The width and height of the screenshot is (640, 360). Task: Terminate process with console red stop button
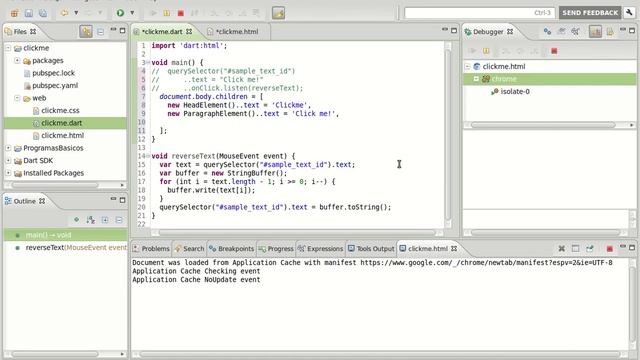[x=609, y=249]
